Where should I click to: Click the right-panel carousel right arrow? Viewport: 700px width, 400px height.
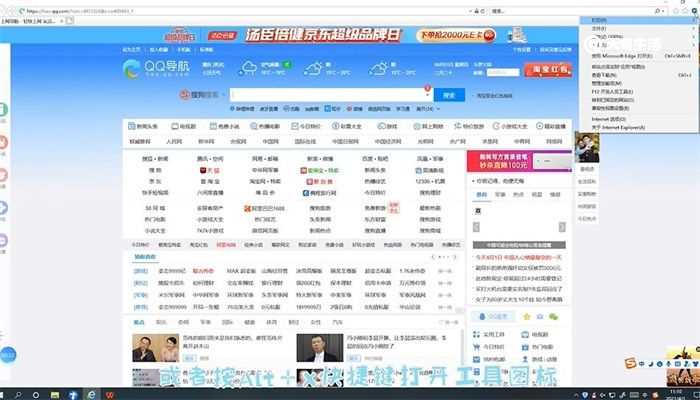pos(562,227)
